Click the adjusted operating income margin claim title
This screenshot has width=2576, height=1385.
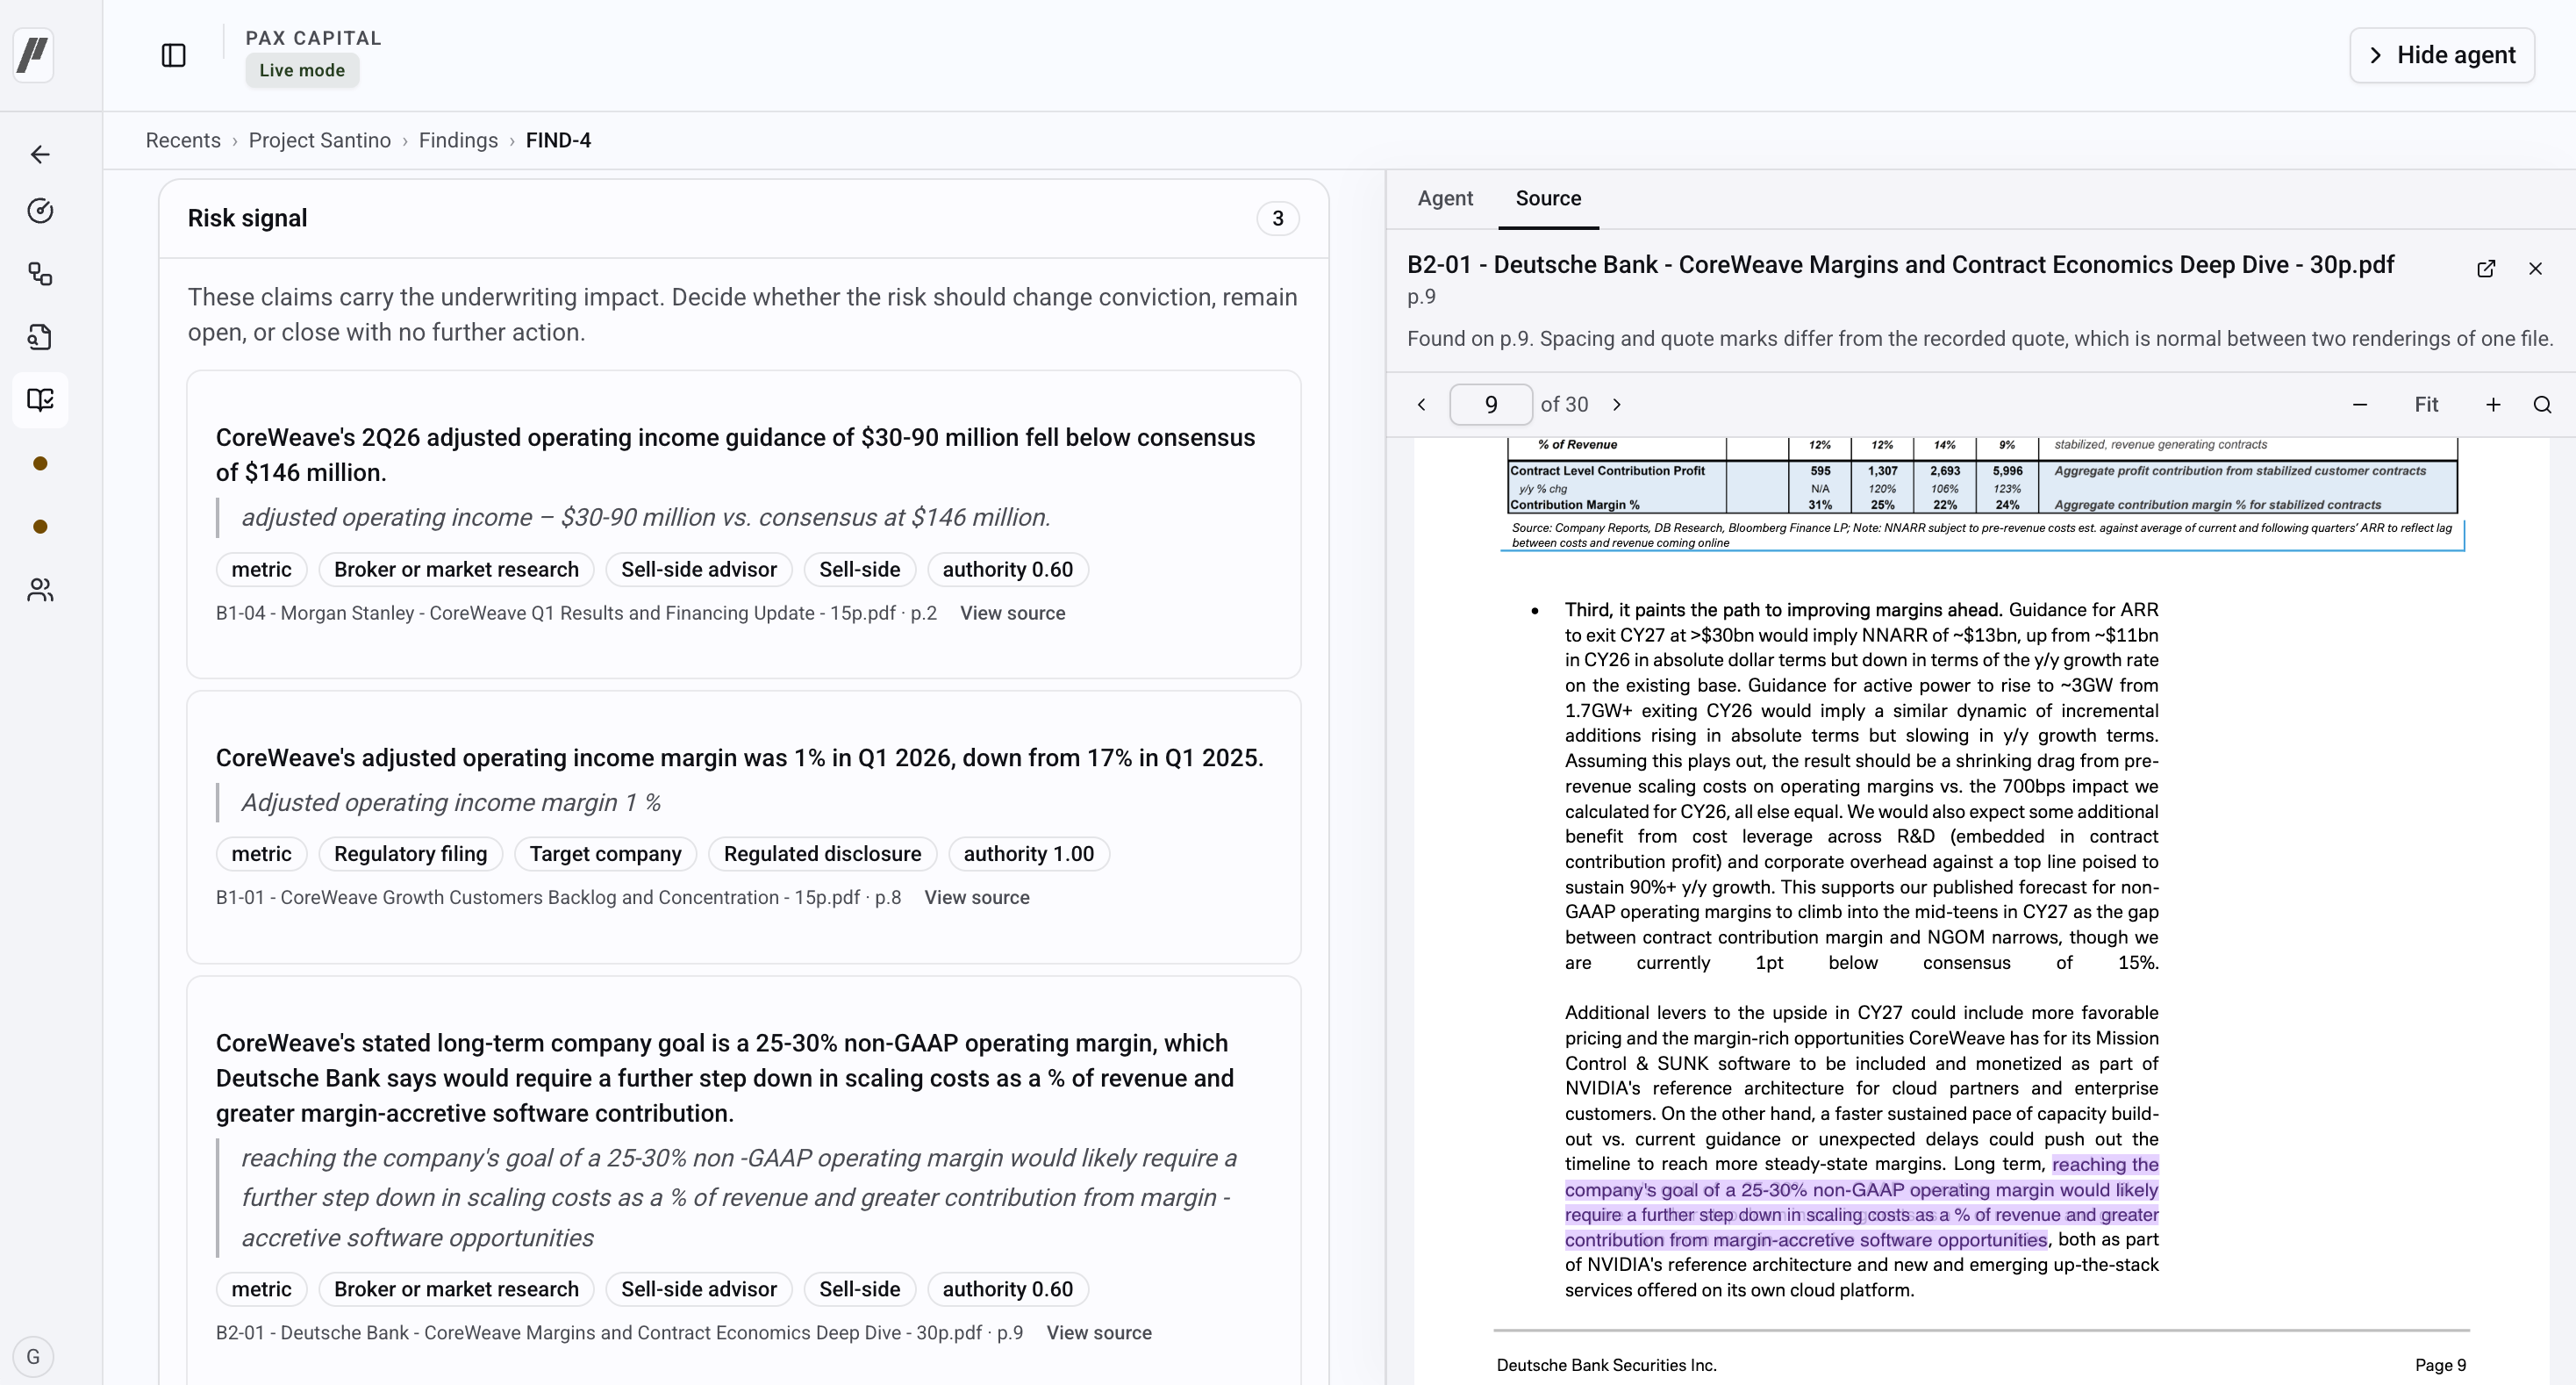click(739, 757)
